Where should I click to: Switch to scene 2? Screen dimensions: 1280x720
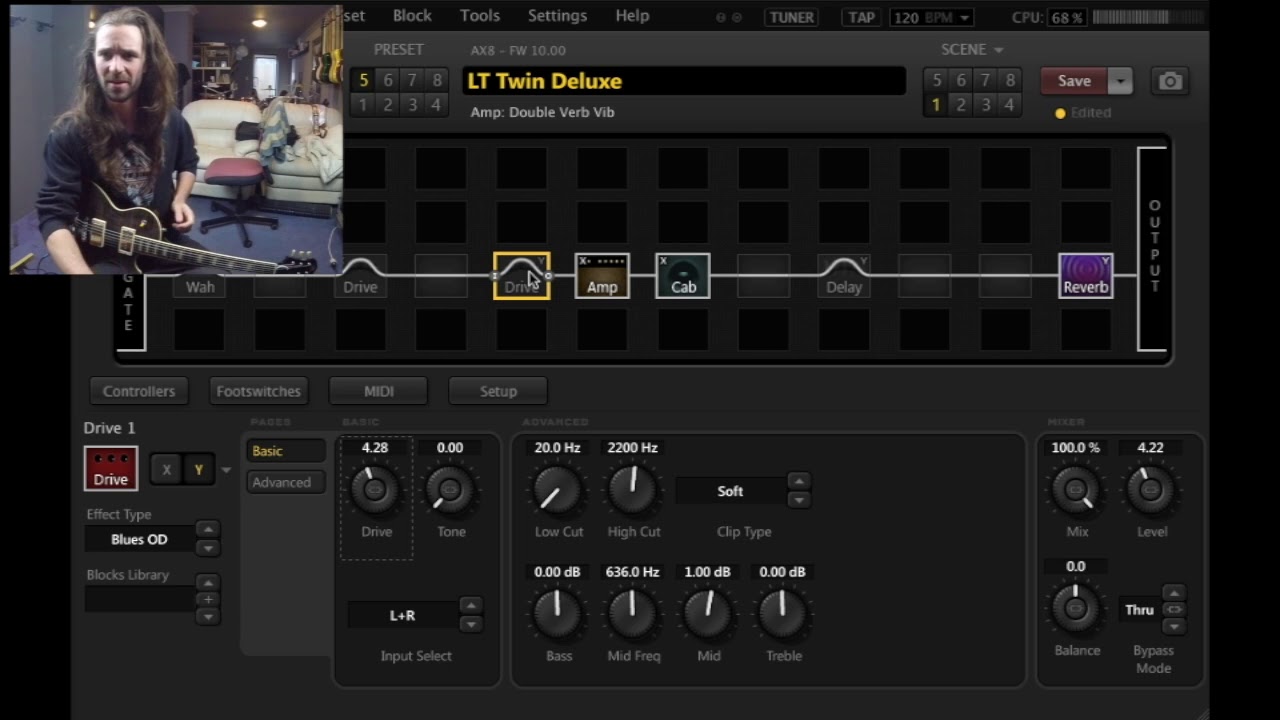click(961, 104)
